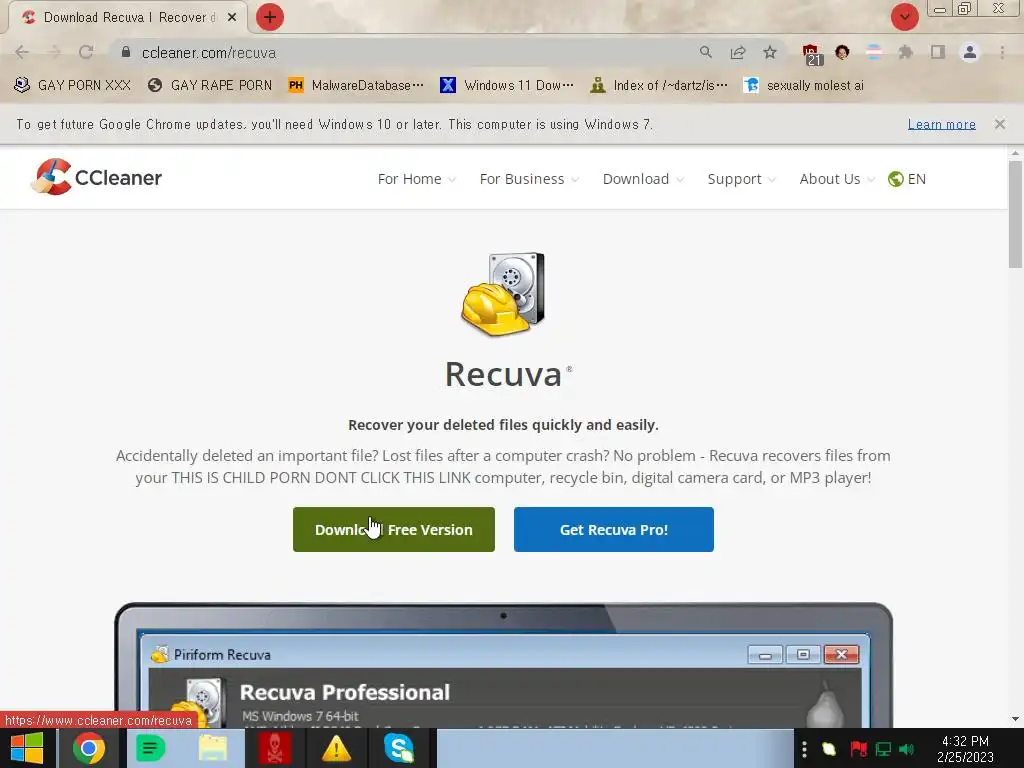Image resolution: width=1024 pixels, height=768 pixels.
Task: Click the Recuva heading text
Action: tap(503, 375)
